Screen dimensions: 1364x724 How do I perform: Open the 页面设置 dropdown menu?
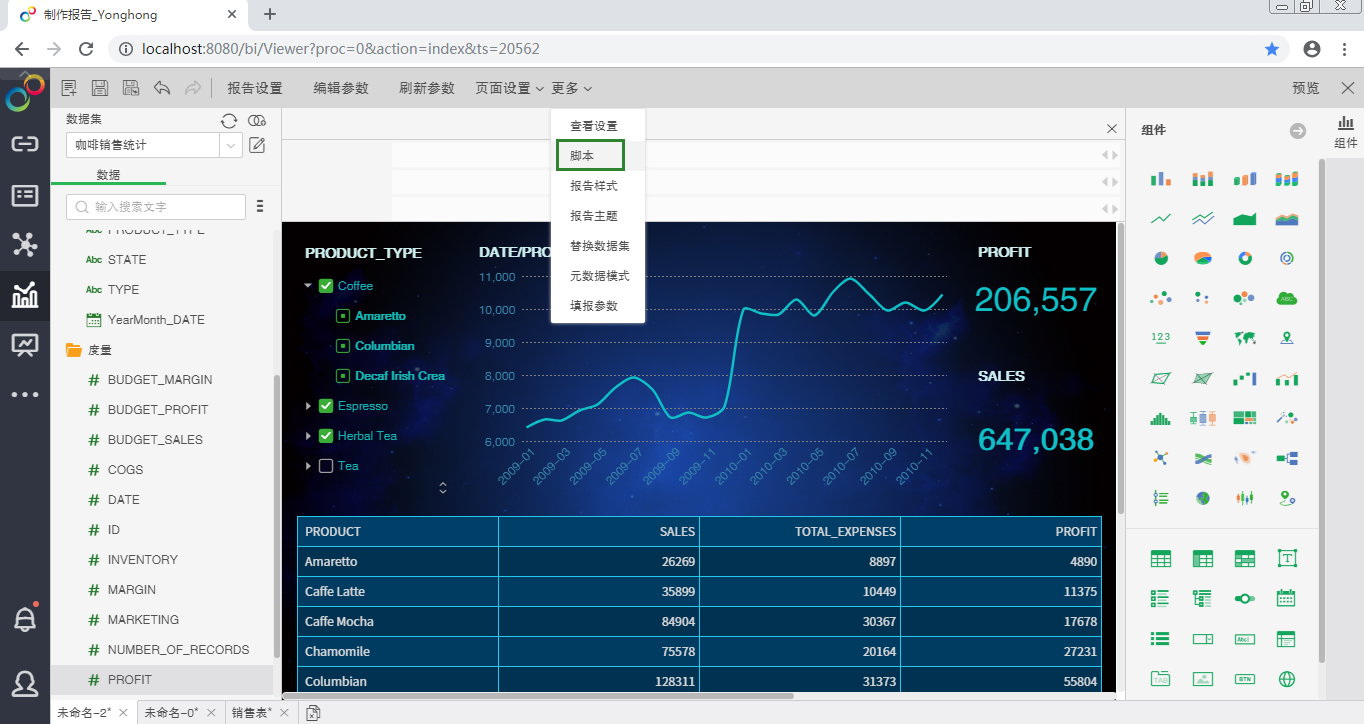pos(509,88)
